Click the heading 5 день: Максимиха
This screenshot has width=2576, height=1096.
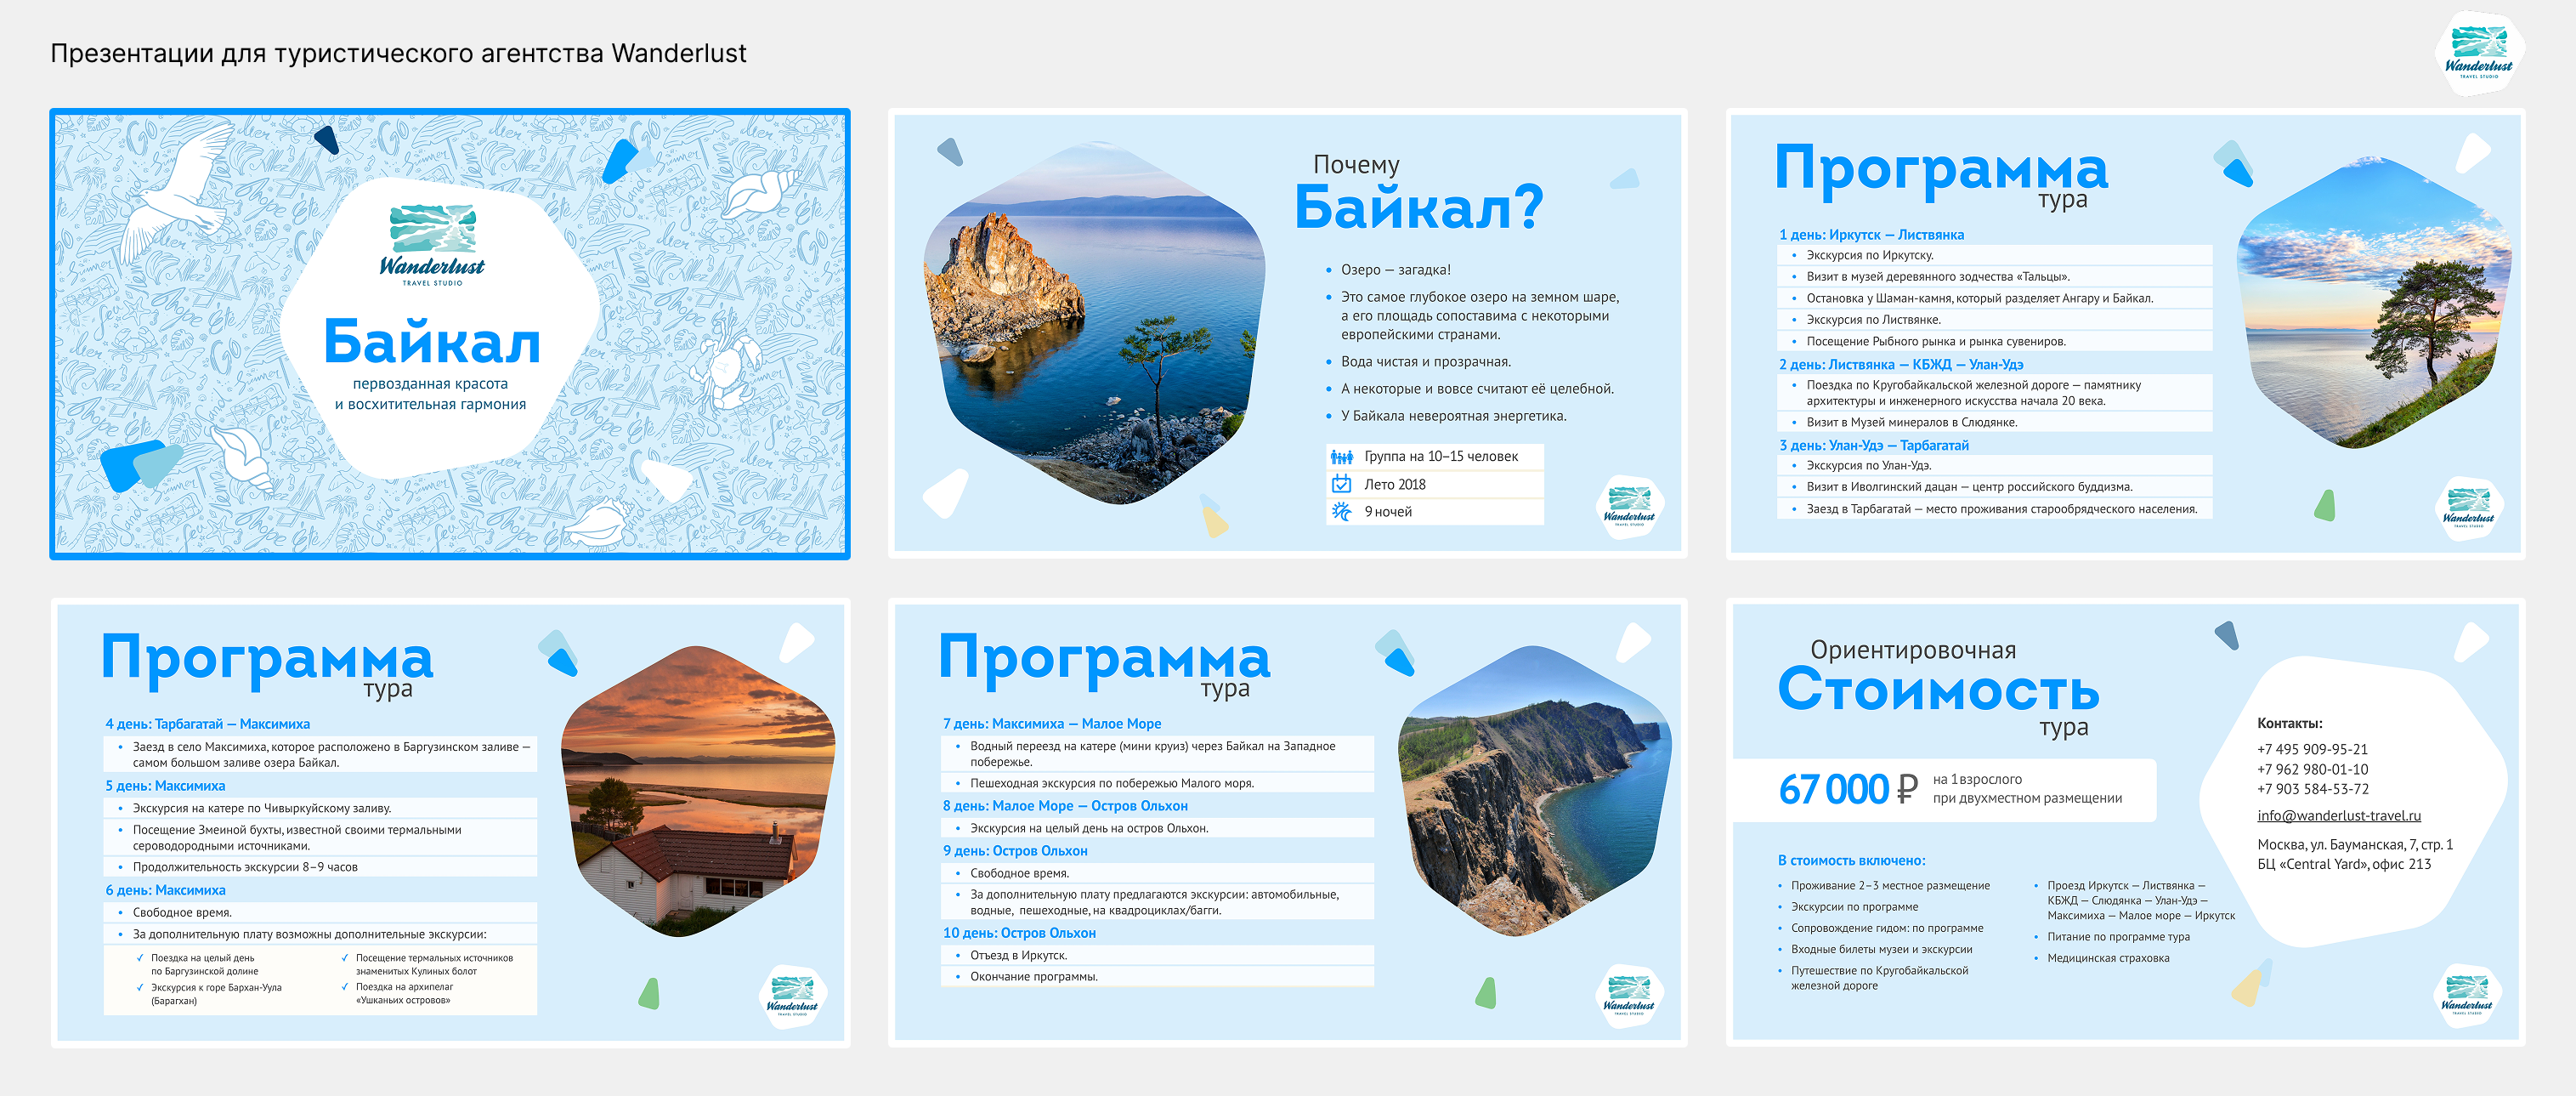coord(165,786)
